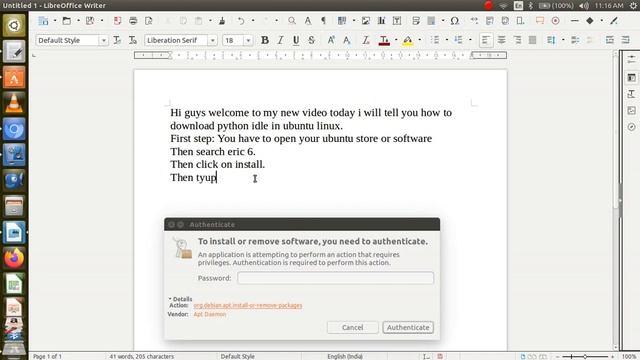Insert special character Omega icon
Viewport: 640px width, 360px height.
pyautogui.click(x=455, y=21)
